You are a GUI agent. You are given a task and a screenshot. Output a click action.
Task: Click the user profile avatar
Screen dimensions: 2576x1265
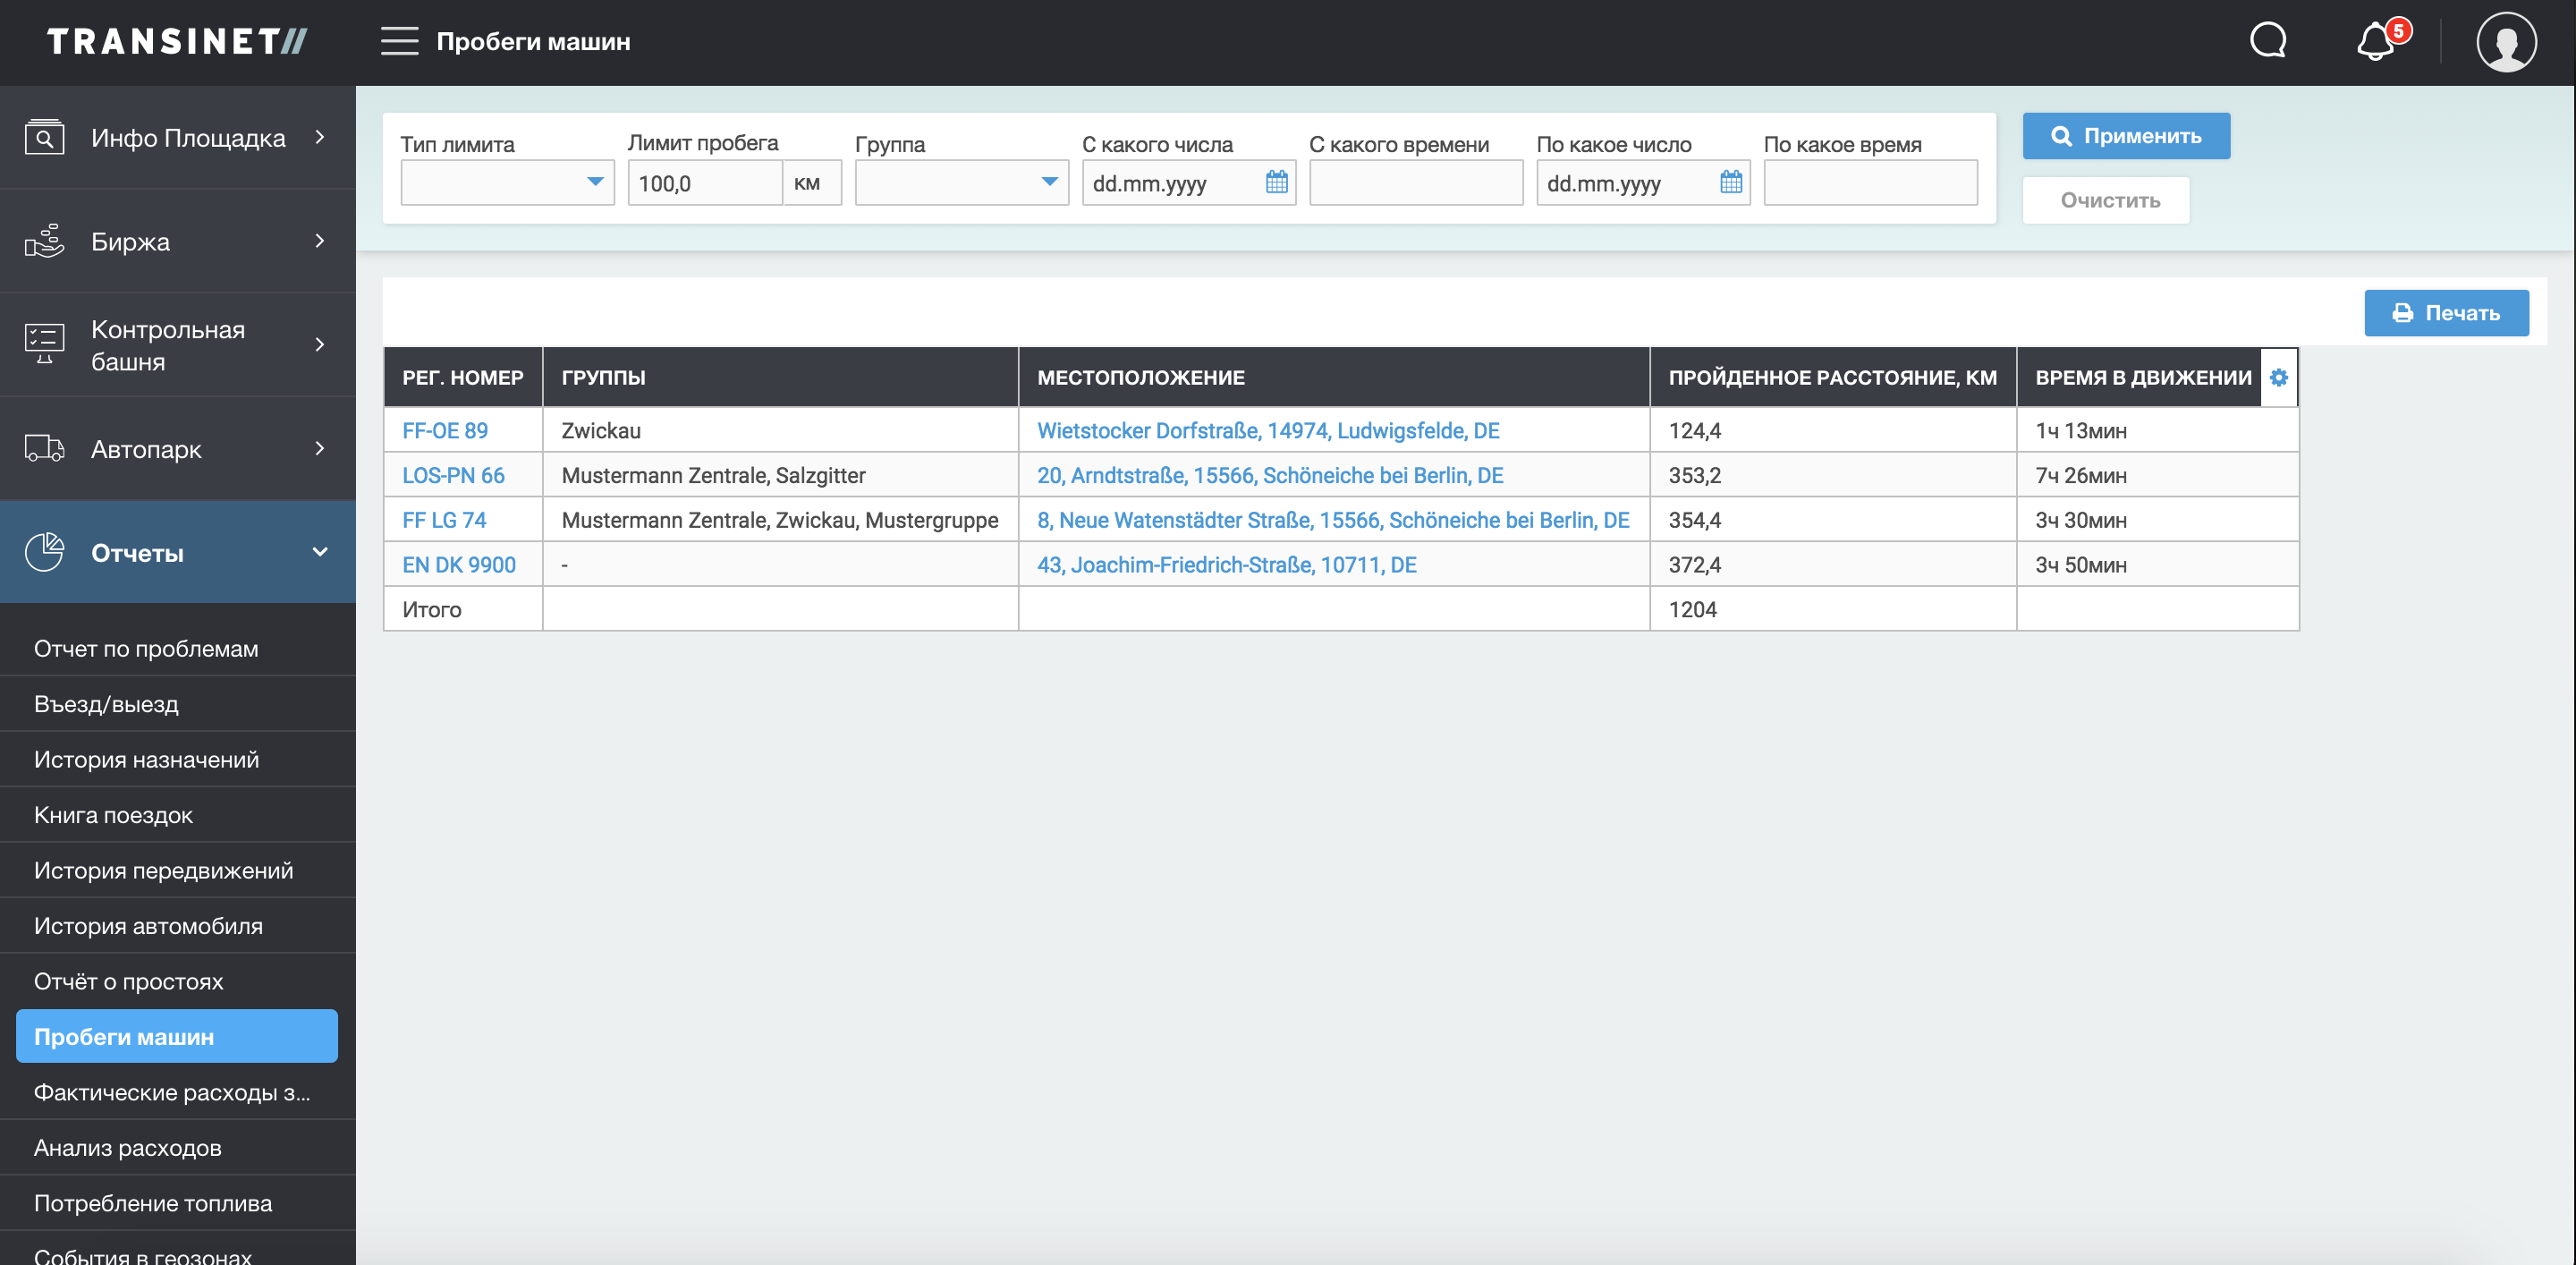(x=2505, y=42)
